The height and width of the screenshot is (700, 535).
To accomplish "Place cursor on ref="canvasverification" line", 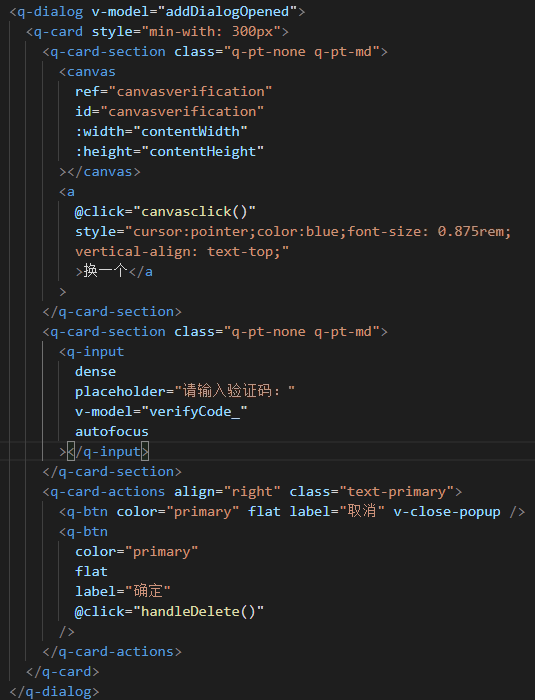I will coord(173,92).
